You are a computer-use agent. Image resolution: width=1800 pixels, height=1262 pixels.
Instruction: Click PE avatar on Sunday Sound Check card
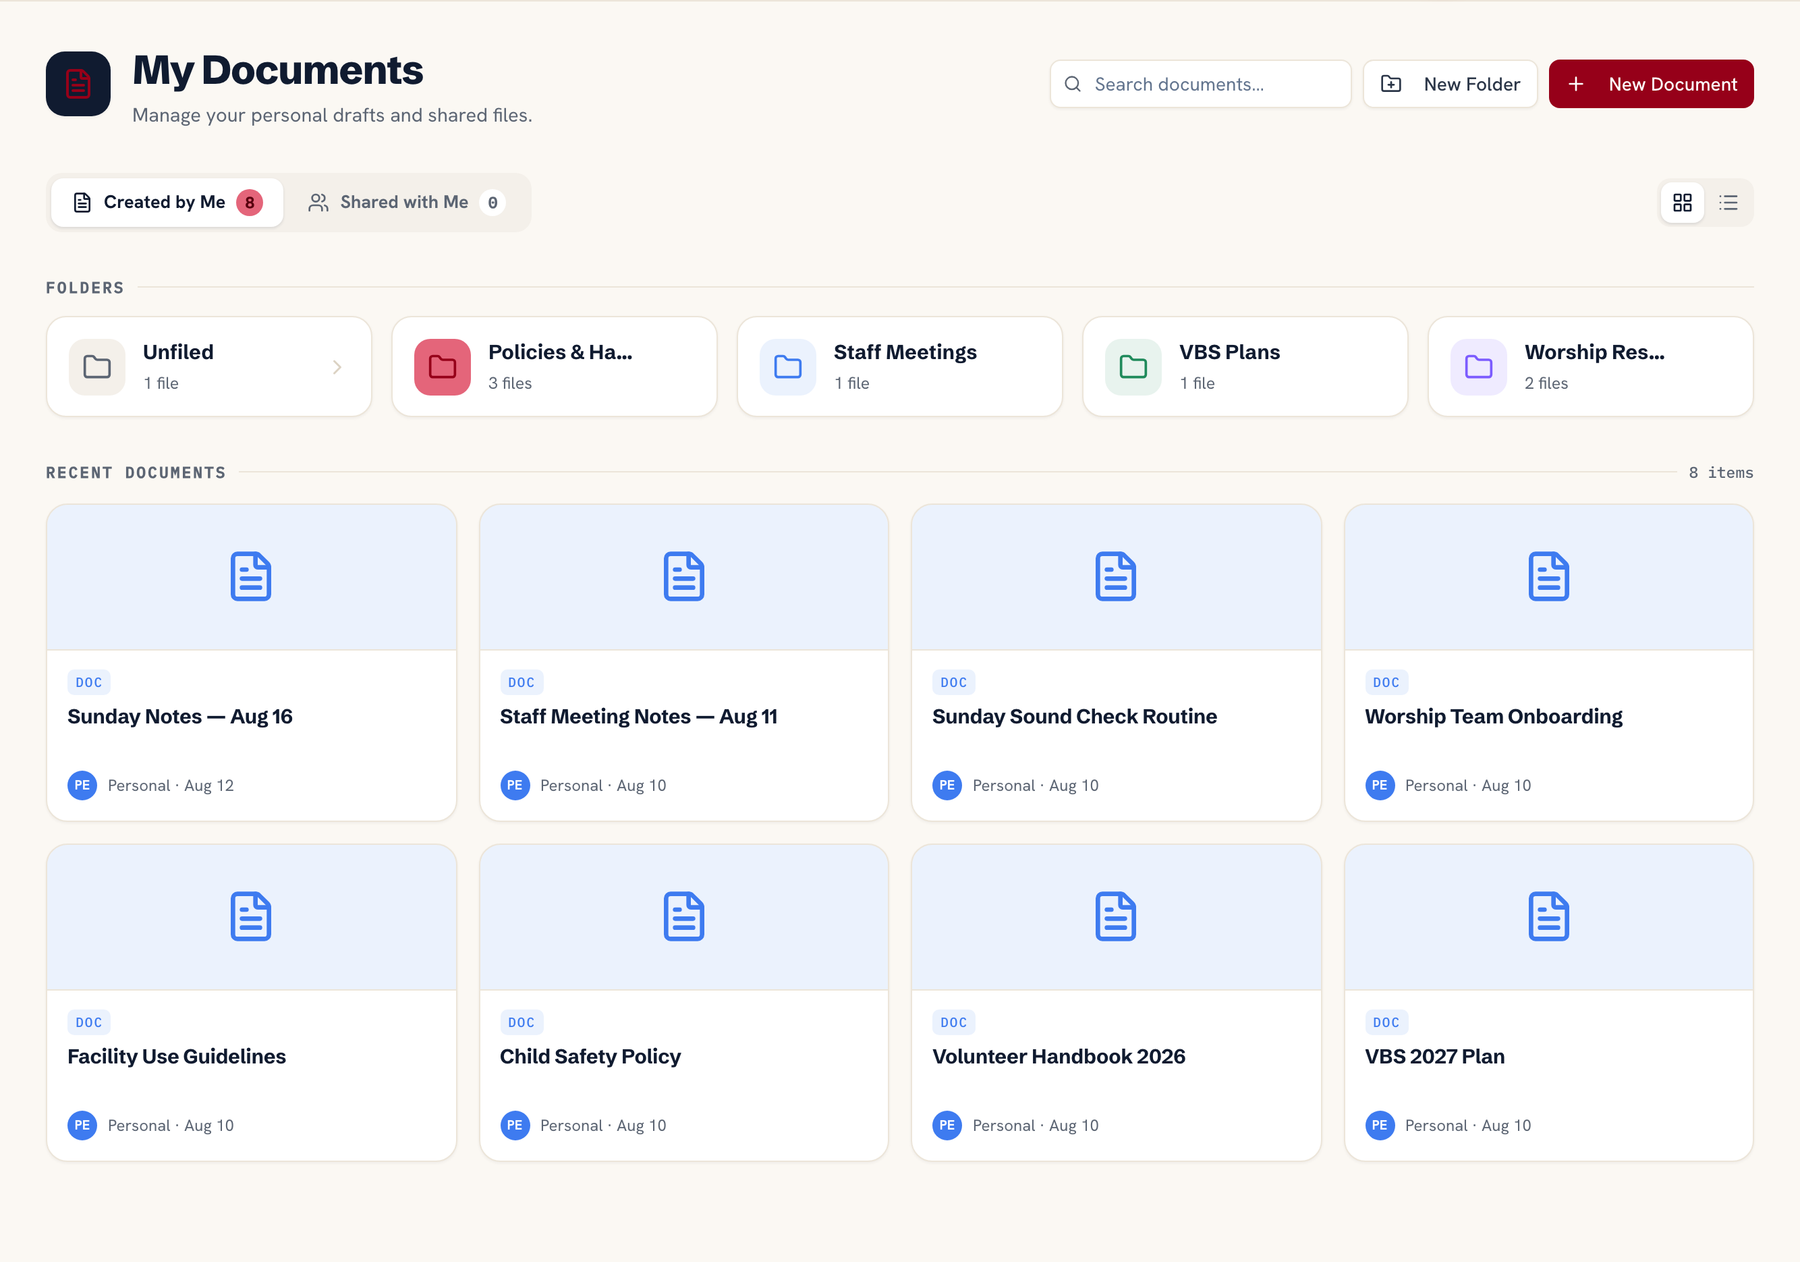click(947, 785)
